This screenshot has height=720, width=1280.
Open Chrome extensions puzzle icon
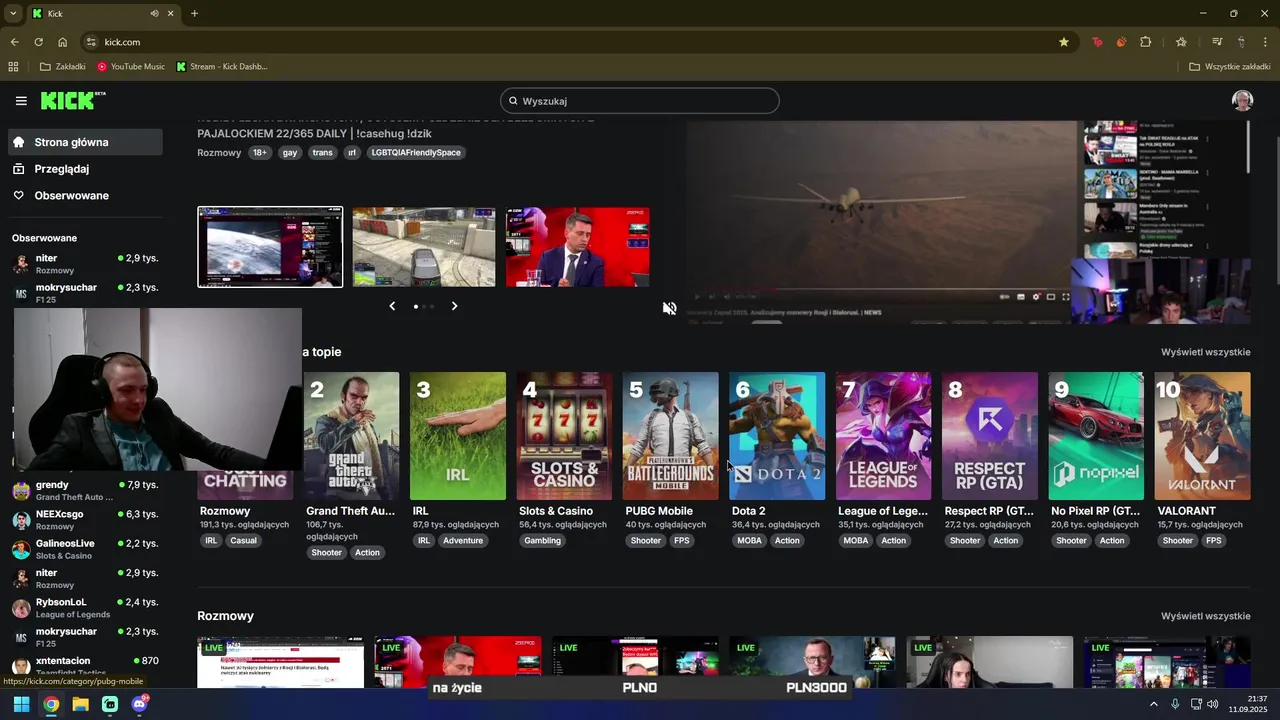(1146, 42)
